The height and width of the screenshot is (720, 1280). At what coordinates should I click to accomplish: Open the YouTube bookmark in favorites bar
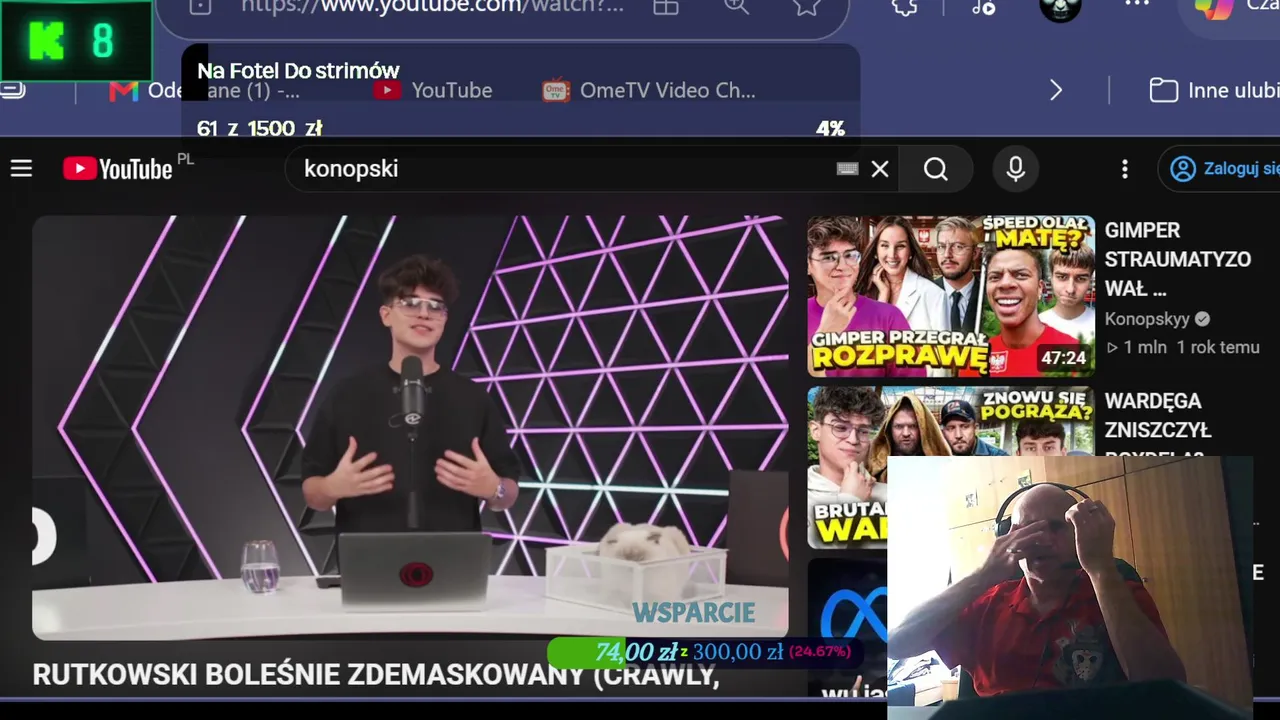(433, 90)
